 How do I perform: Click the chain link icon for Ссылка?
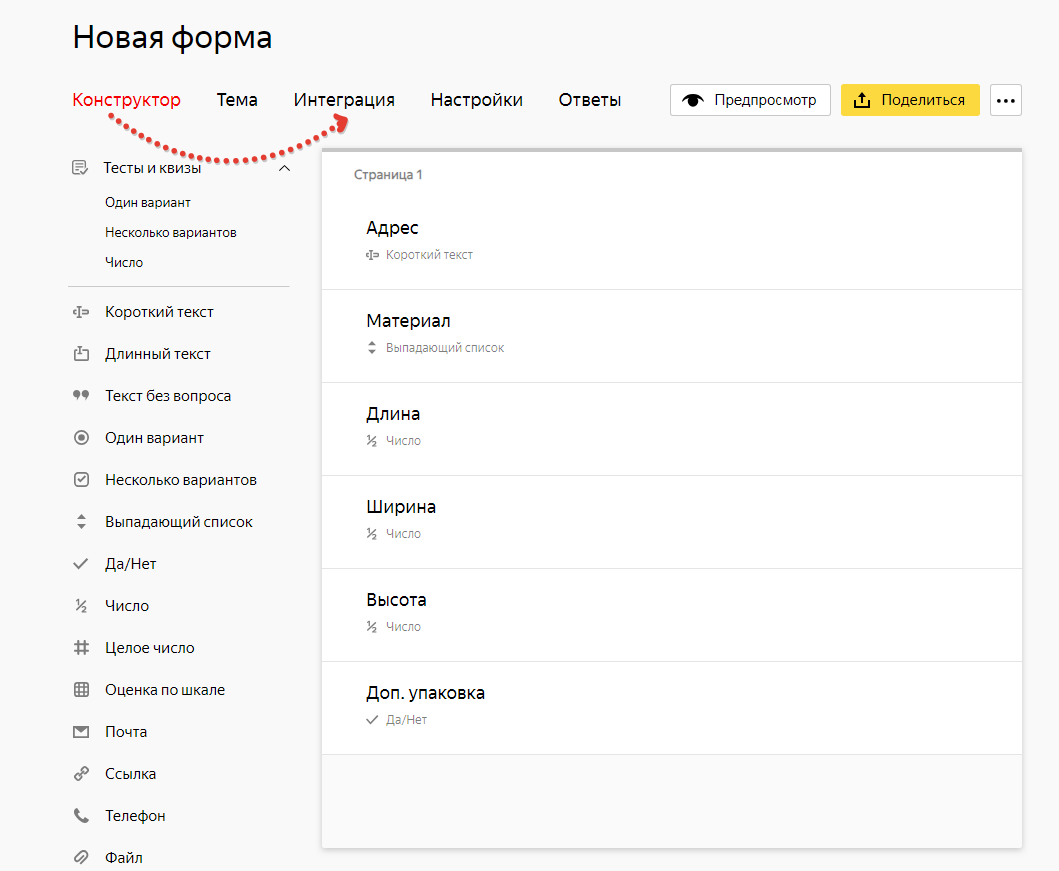click(81, 774)
